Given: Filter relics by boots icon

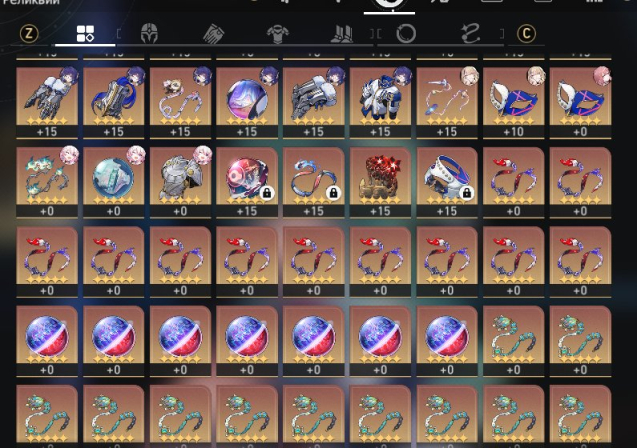Looking at the screenshot, I should [342, 33].
